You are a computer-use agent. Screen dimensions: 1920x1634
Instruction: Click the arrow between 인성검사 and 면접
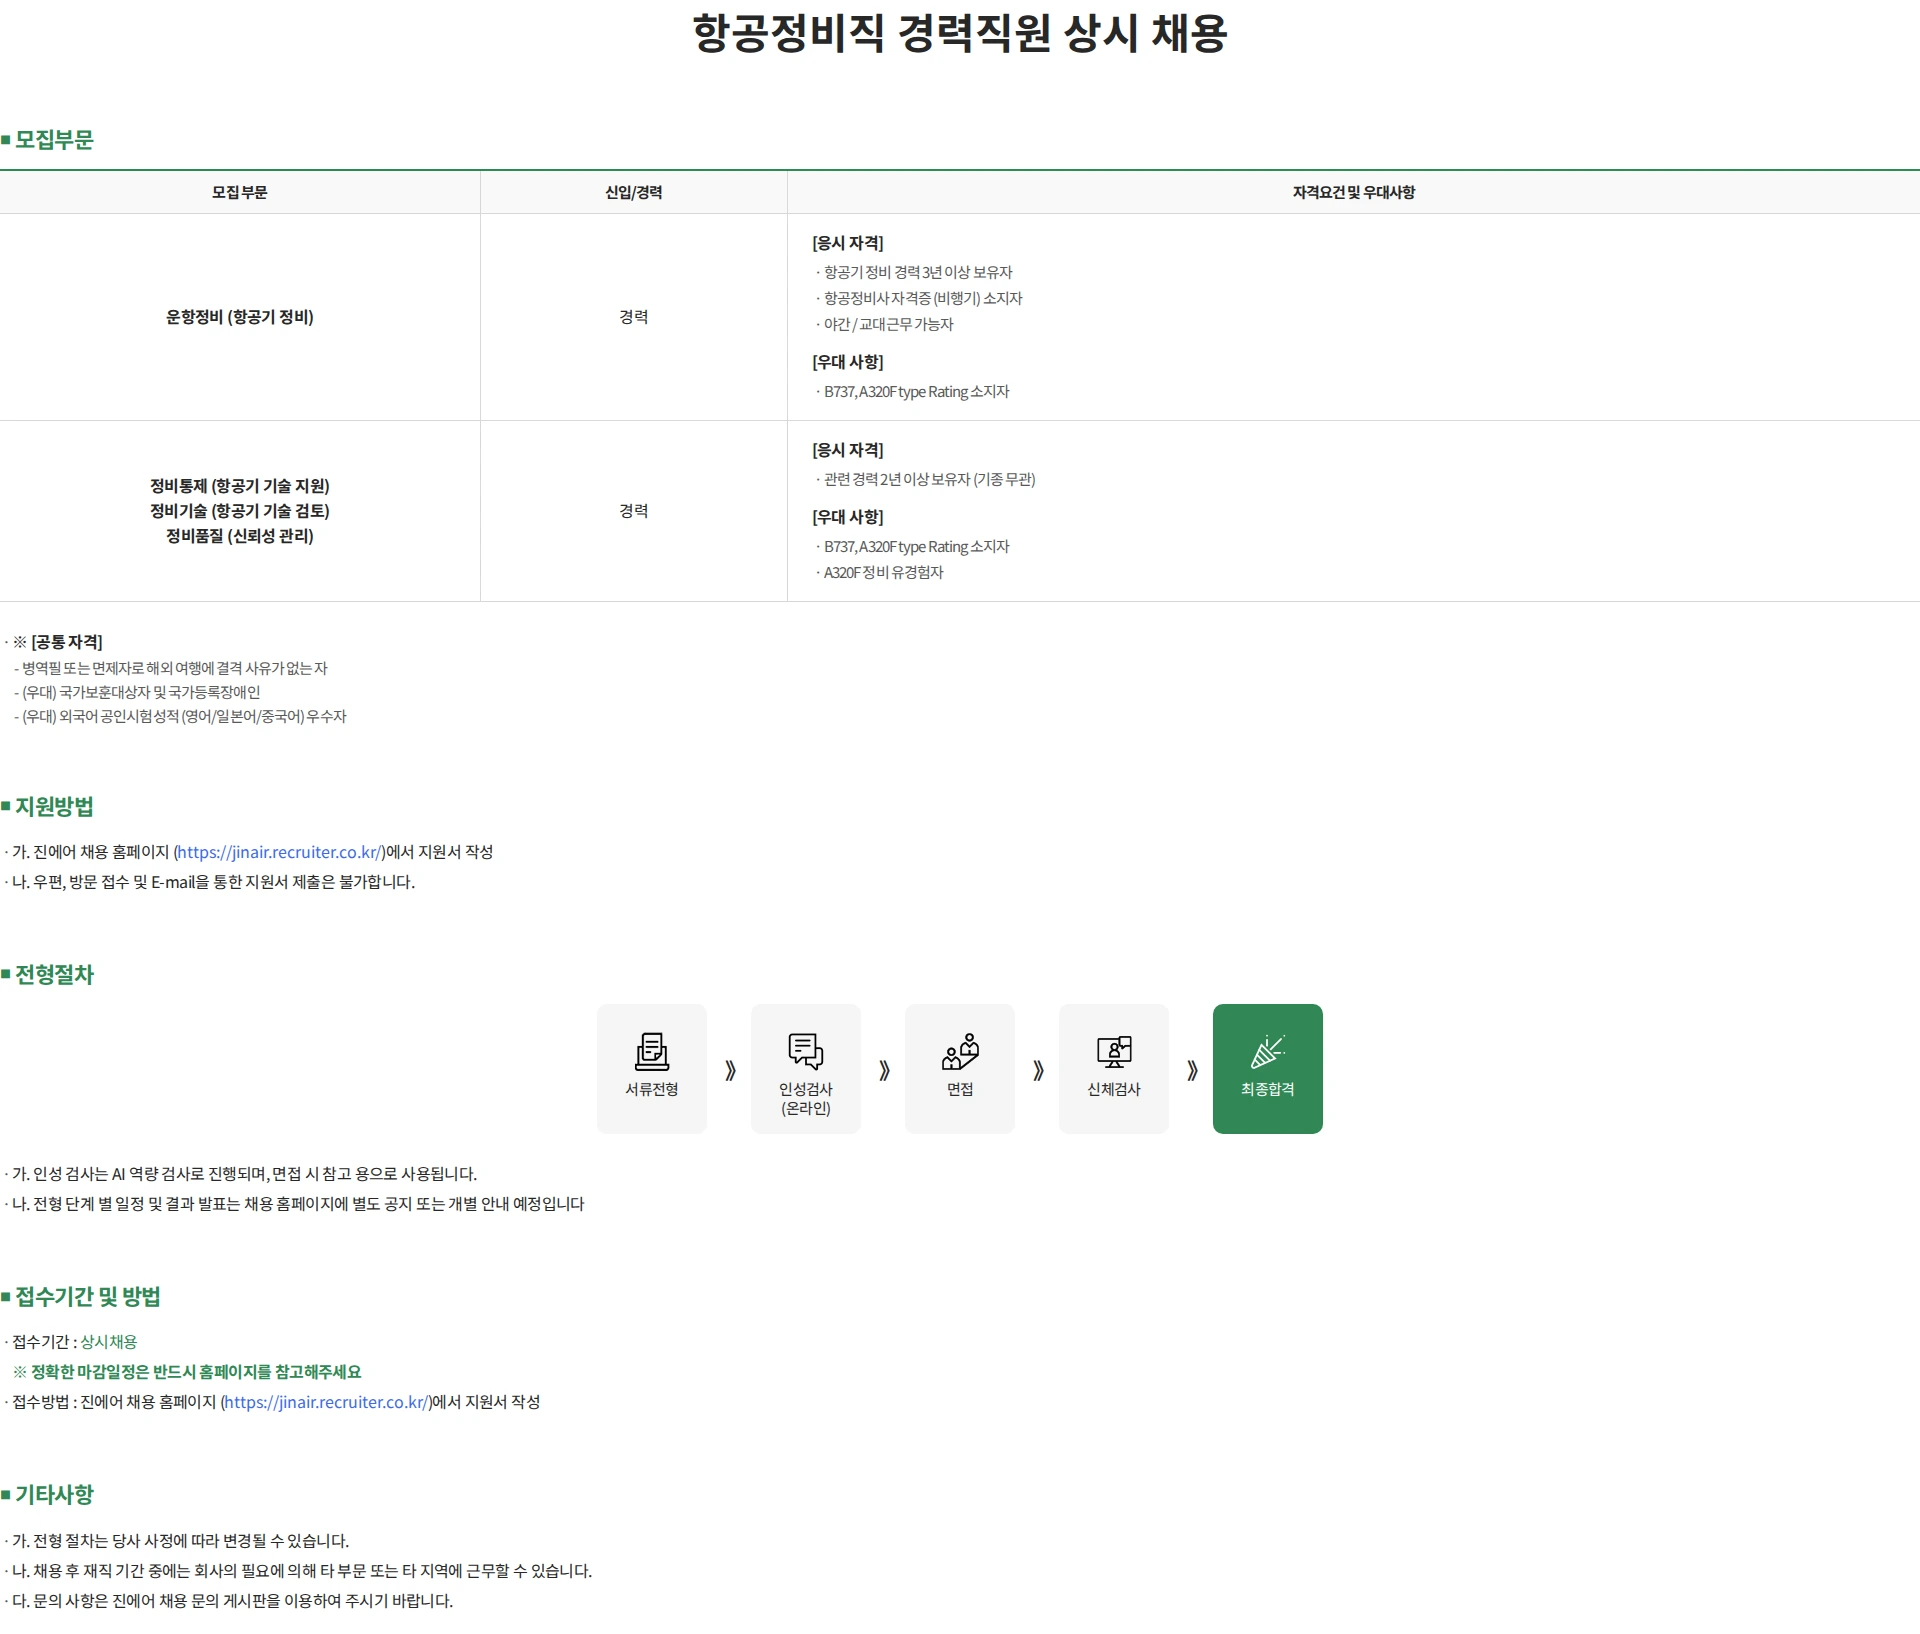[x=884, y=1070]
